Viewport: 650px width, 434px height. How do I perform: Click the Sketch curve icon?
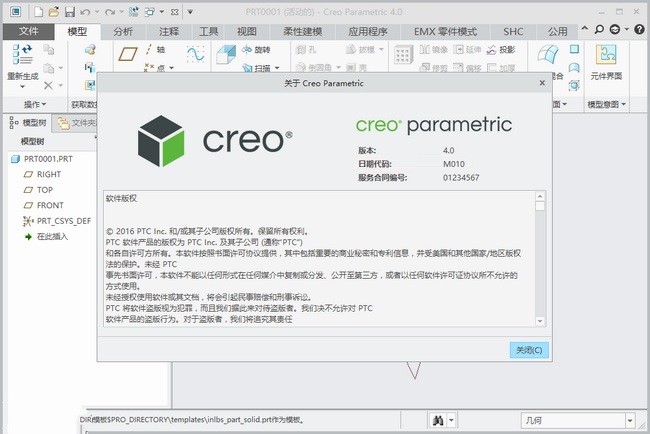[195, 54]
